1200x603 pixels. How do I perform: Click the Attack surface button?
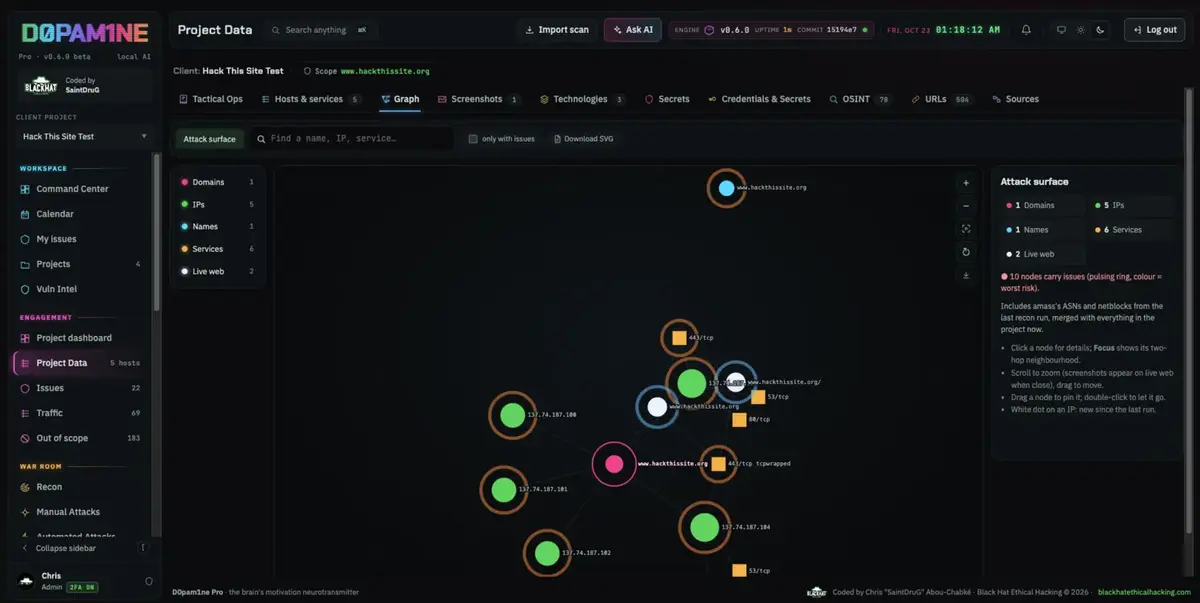pos(209,139)
